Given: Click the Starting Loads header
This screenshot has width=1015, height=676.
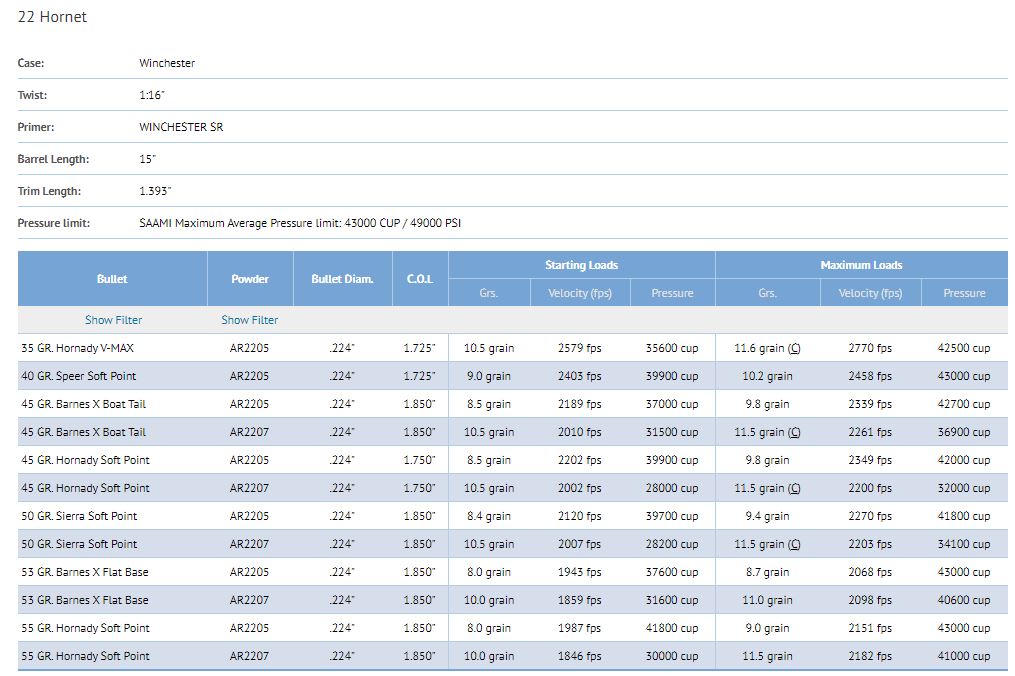Looking at the screenshot, I should (x=581, y=265).
